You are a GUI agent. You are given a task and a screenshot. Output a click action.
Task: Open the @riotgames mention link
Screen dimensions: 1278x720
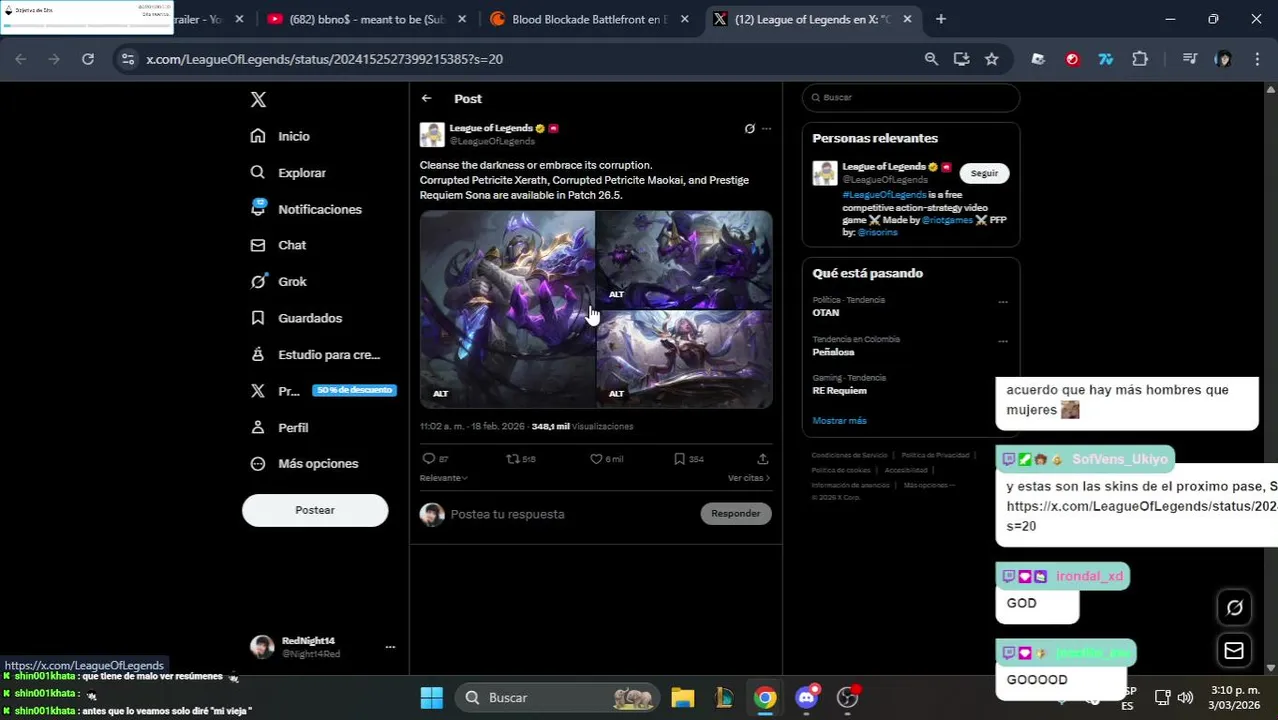coord(947,220)
